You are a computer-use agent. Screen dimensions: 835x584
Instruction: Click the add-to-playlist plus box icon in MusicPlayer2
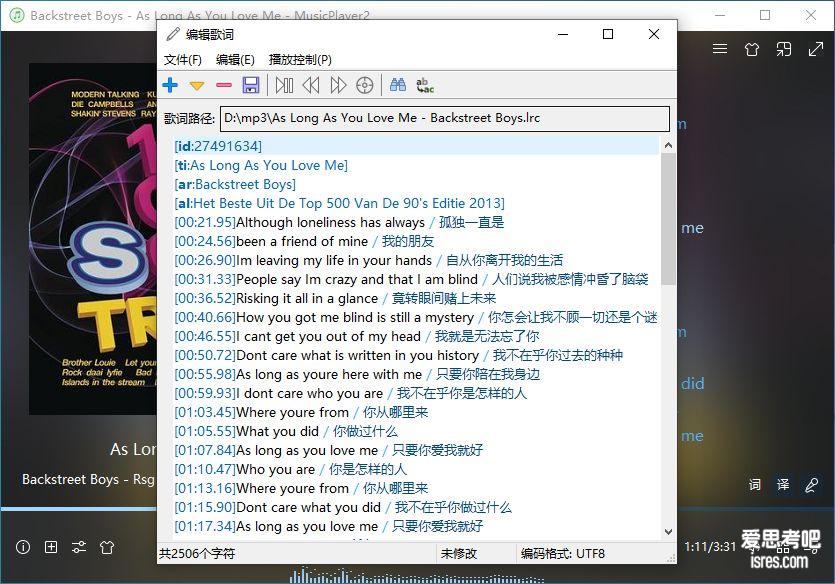(51, 547)
